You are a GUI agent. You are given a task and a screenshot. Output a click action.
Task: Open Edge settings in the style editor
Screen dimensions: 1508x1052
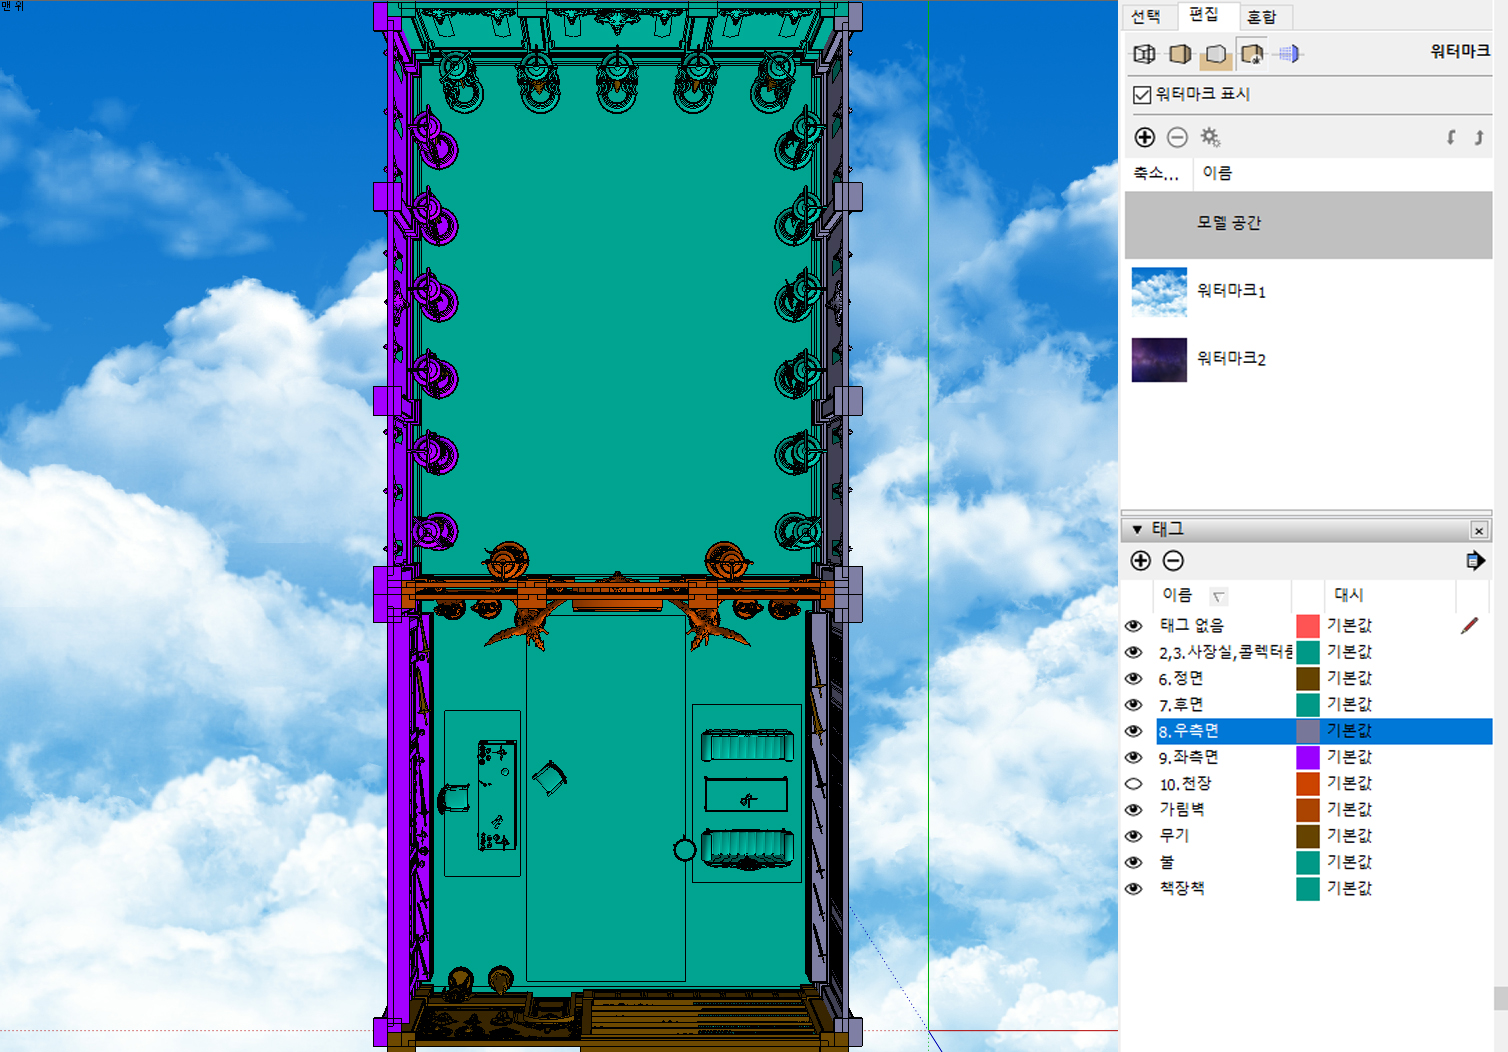click(x=1144, y=54)
